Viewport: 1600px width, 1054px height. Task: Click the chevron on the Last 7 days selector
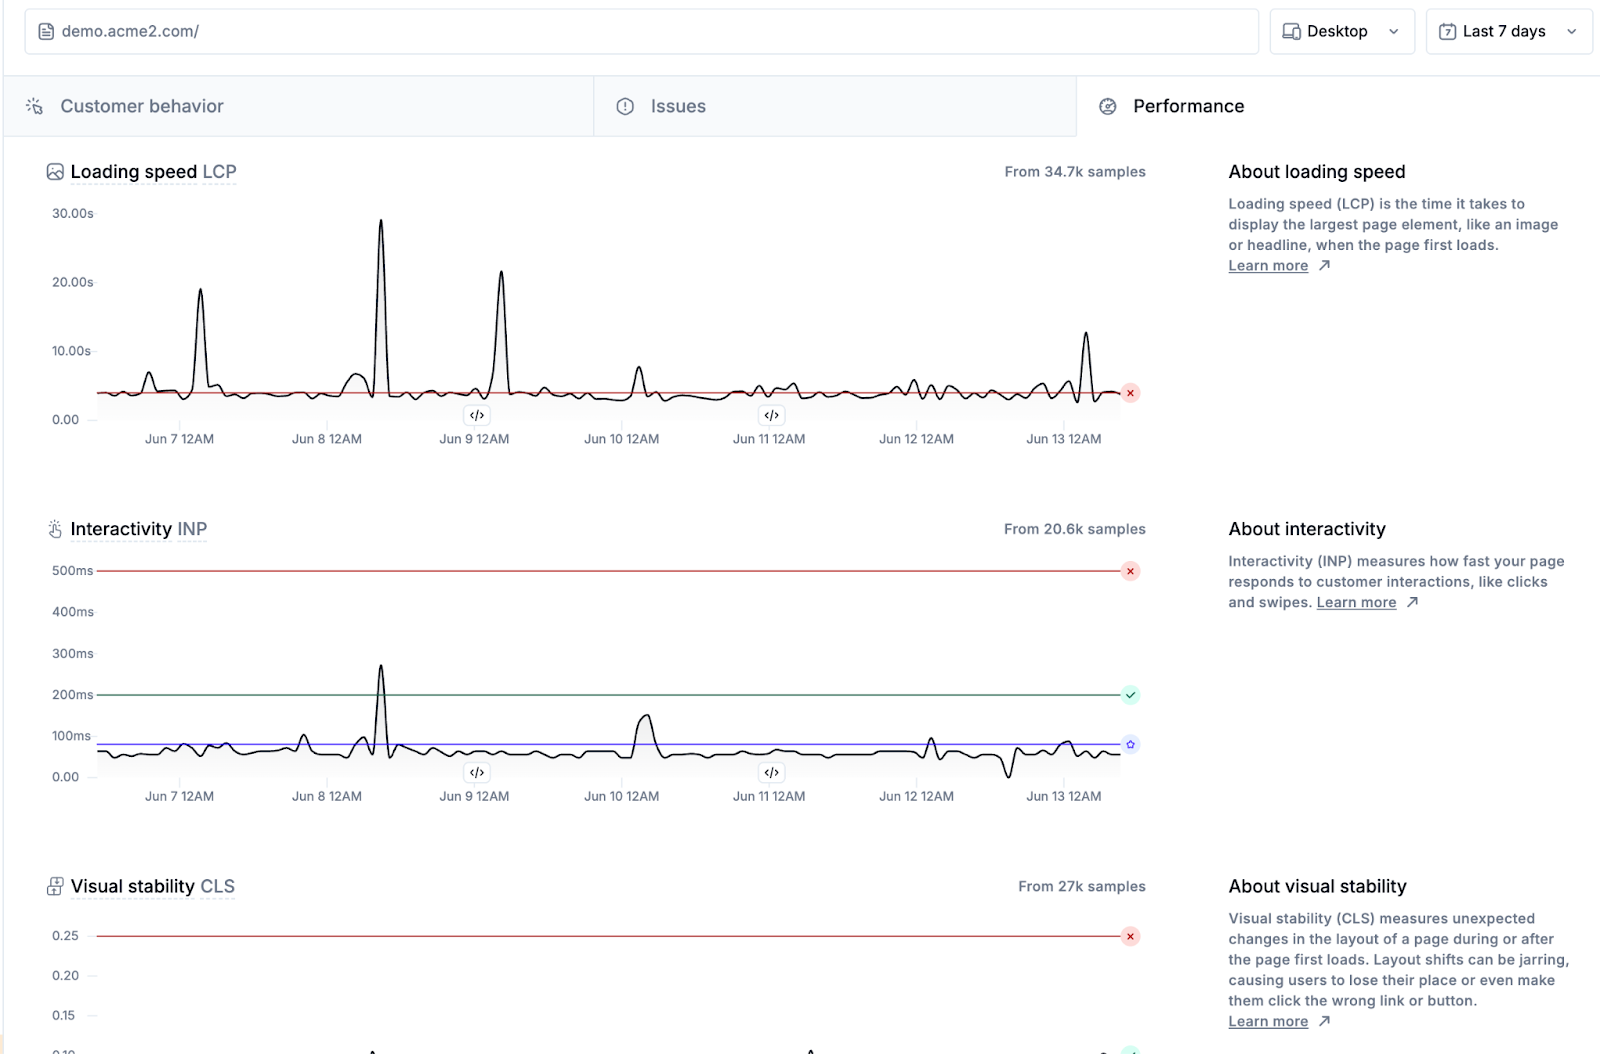pyautogui.click(x=1572, y=31)
